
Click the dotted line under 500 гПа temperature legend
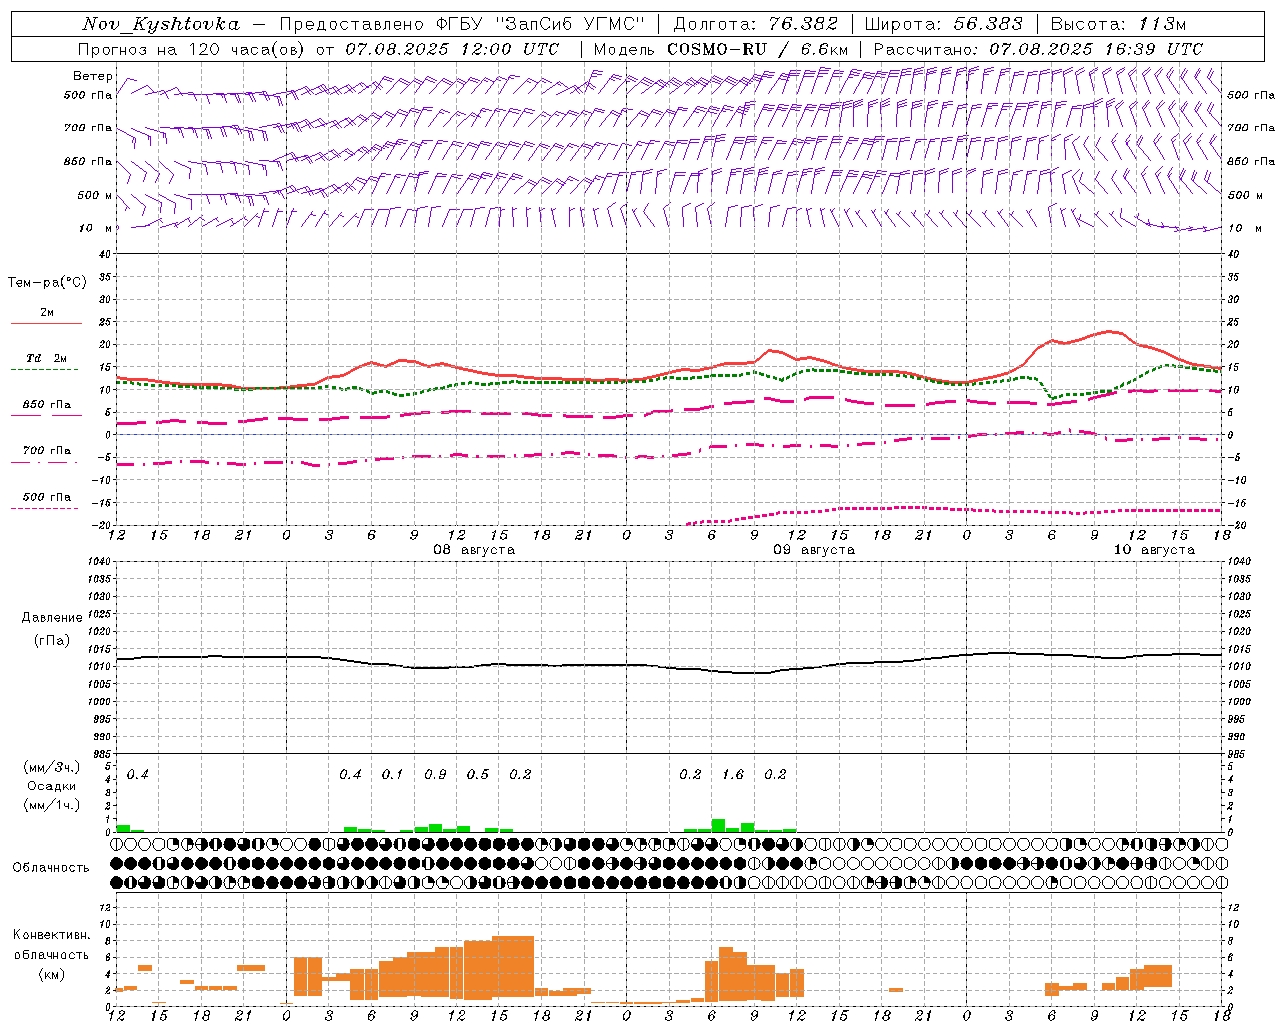tap(44, 509)
